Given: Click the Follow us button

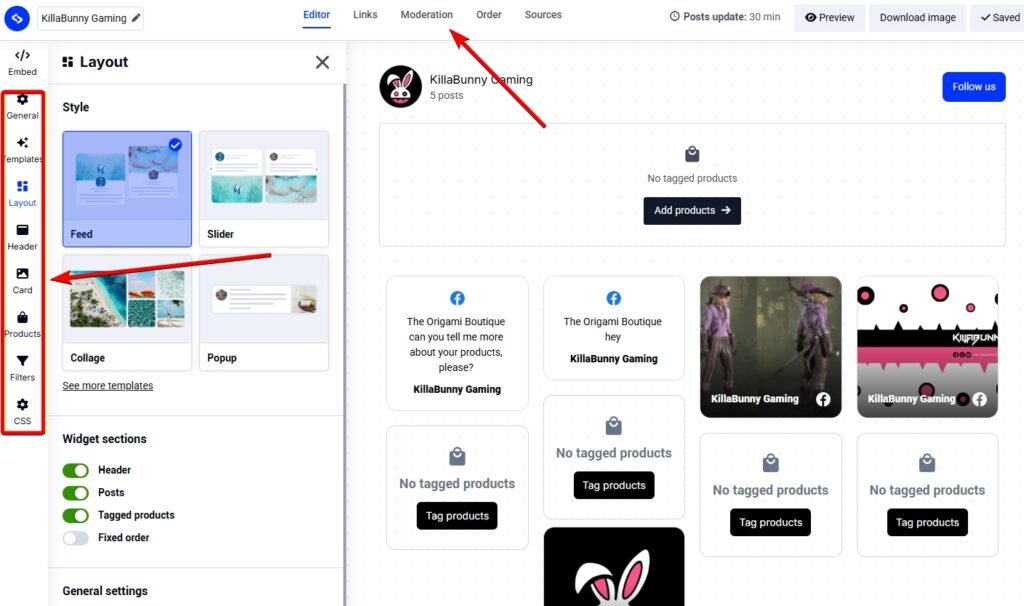Looking at the screenshot, I should [973, 87].
